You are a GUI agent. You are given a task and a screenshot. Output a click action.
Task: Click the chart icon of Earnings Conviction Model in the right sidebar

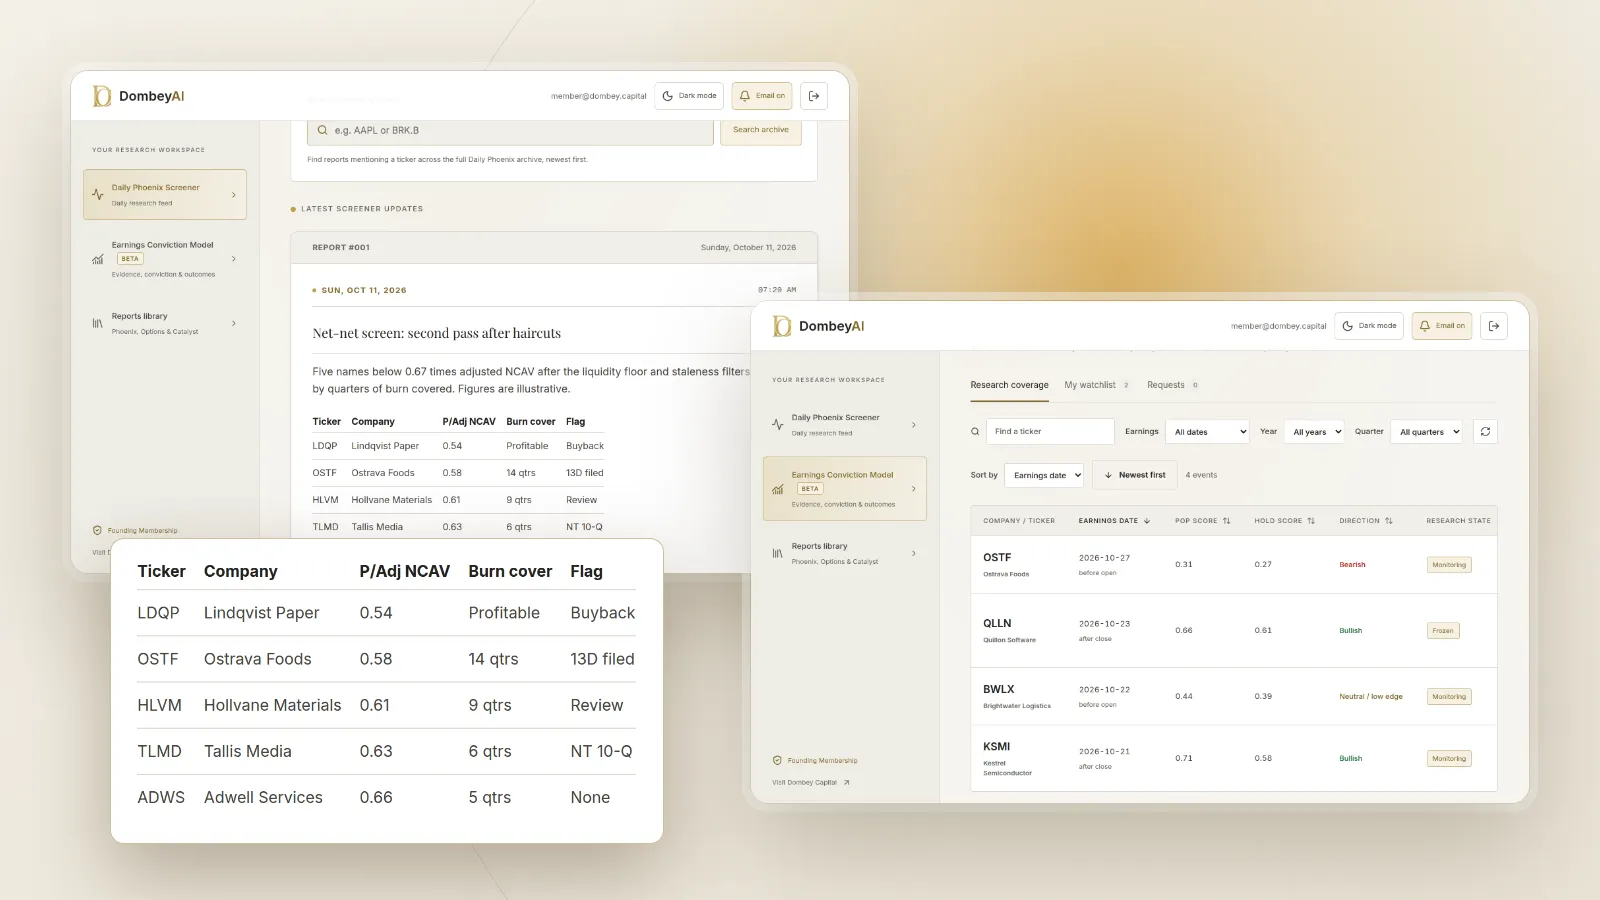[x=778, y=489]
